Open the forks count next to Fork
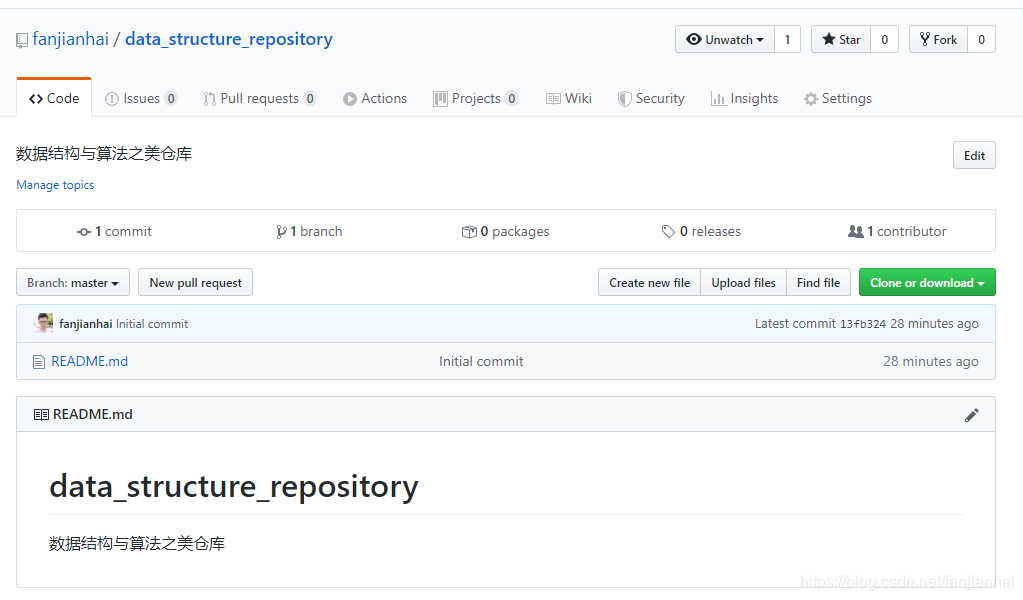 tap(981, 39)
